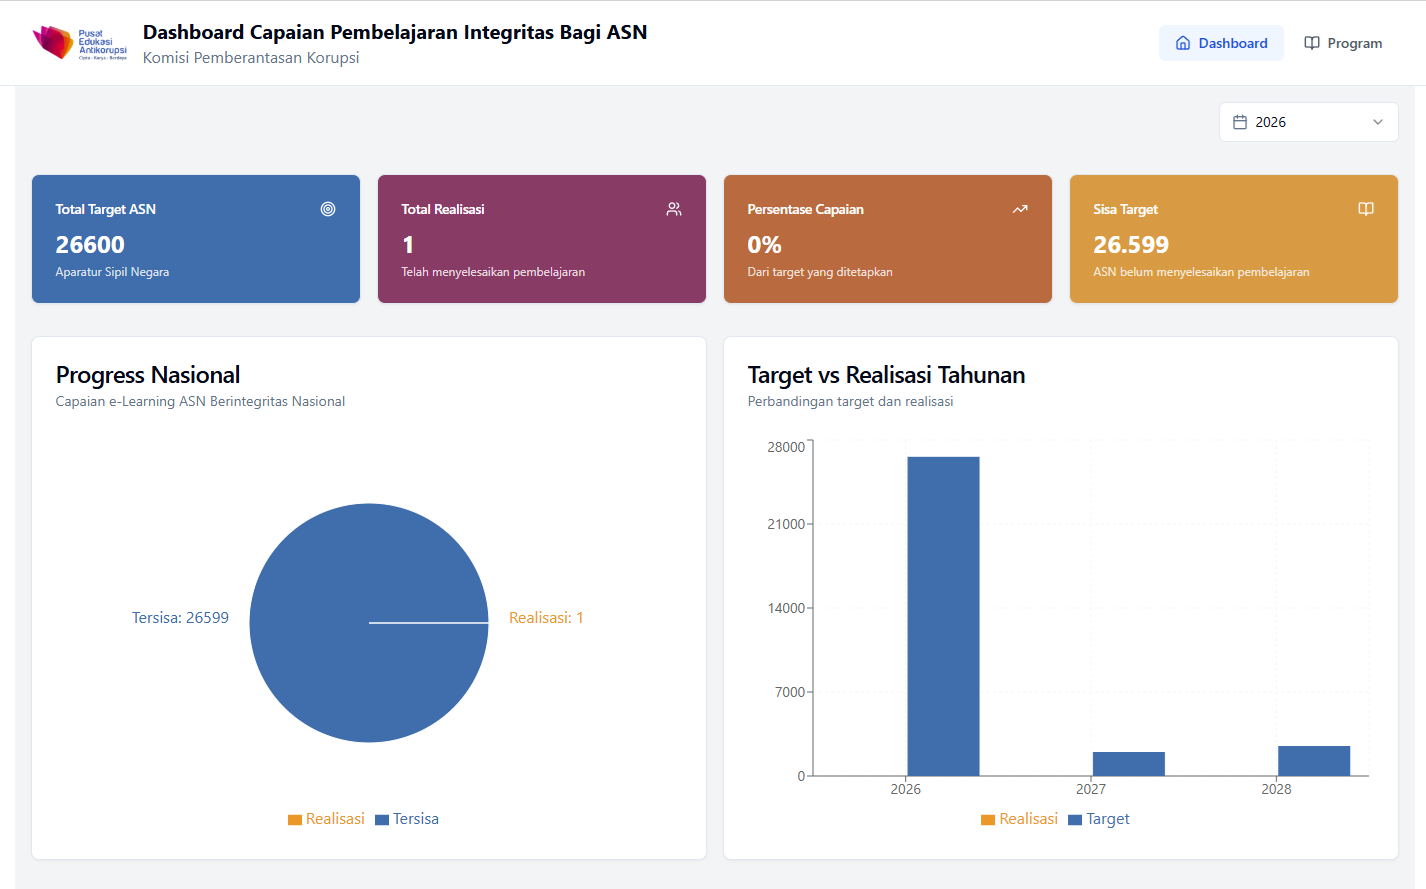Image resolution: width=1426 pixels, height=889 pixels.
Task: Click the home icon beside Dashboard
Action: point(1183,43)
